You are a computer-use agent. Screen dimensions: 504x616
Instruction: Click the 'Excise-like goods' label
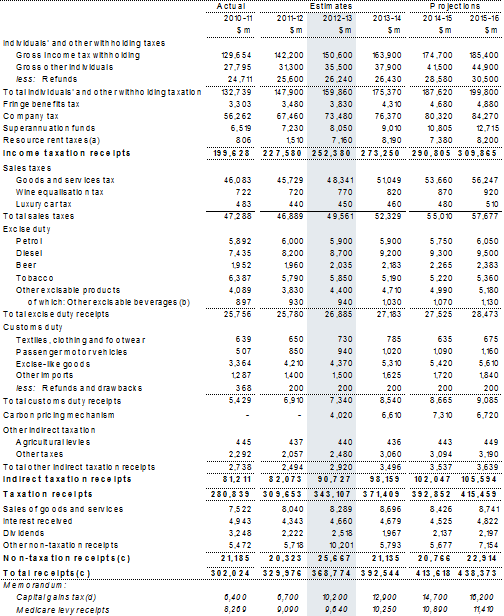pyautogui.click(x=53, y=364)
